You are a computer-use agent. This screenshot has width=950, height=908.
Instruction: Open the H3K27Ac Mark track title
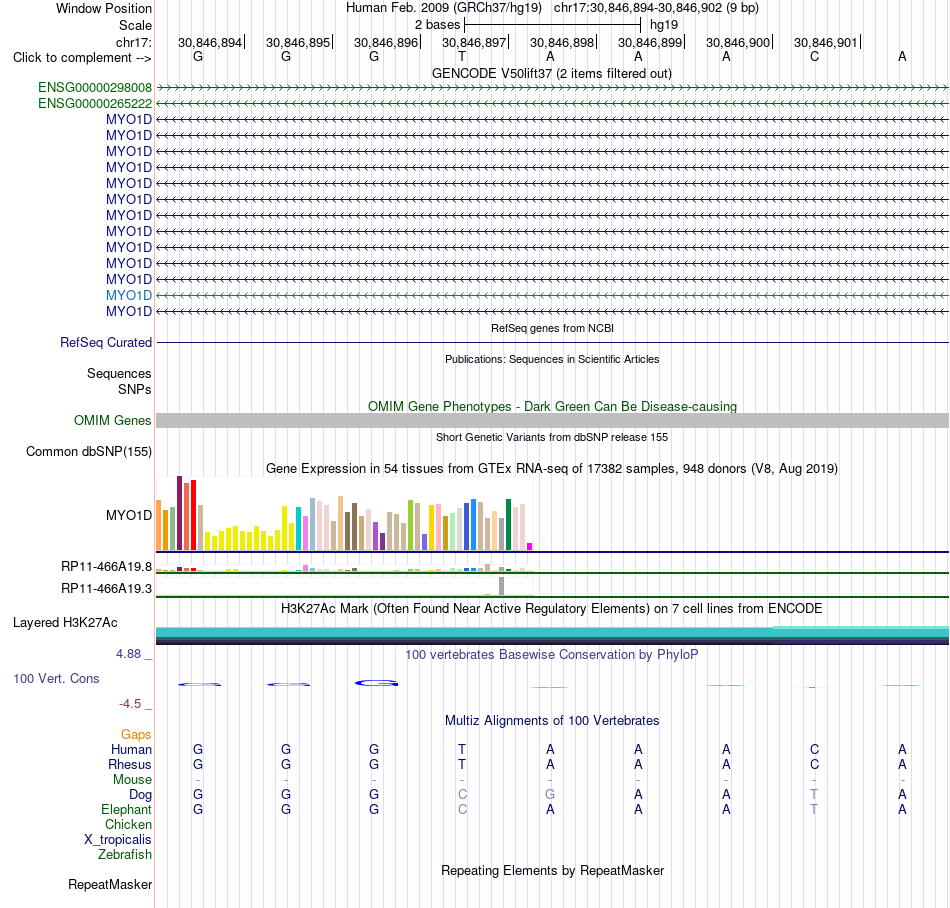[552, 609]
